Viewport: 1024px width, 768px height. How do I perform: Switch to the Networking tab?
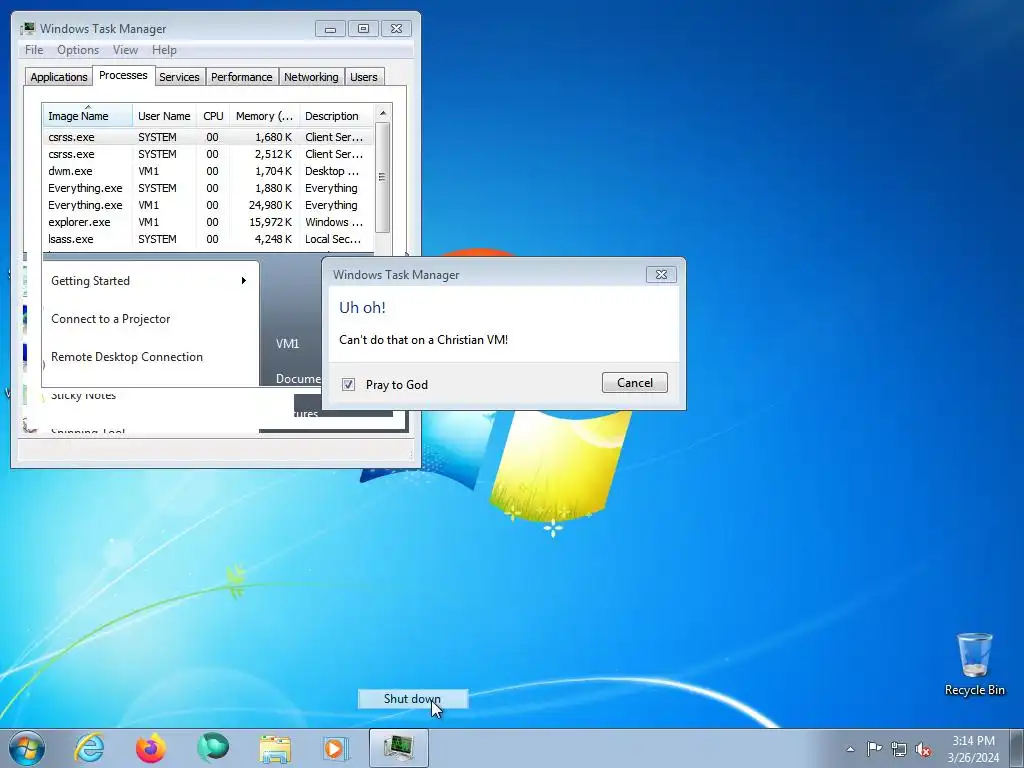311,77
